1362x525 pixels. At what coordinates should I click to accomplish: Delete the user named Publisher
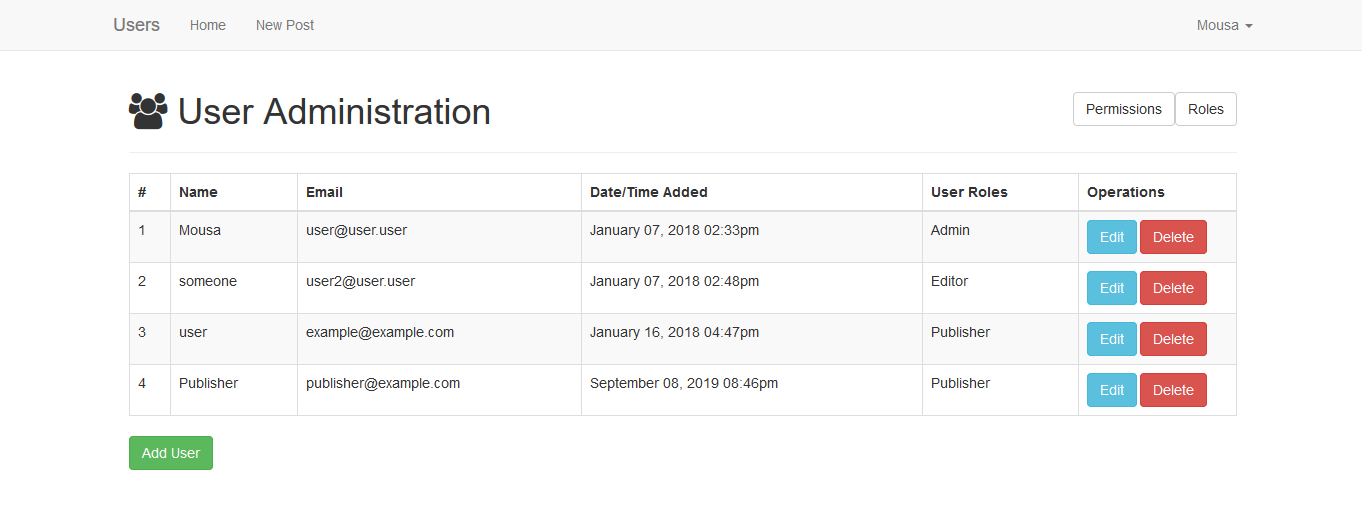[1173, 390]
